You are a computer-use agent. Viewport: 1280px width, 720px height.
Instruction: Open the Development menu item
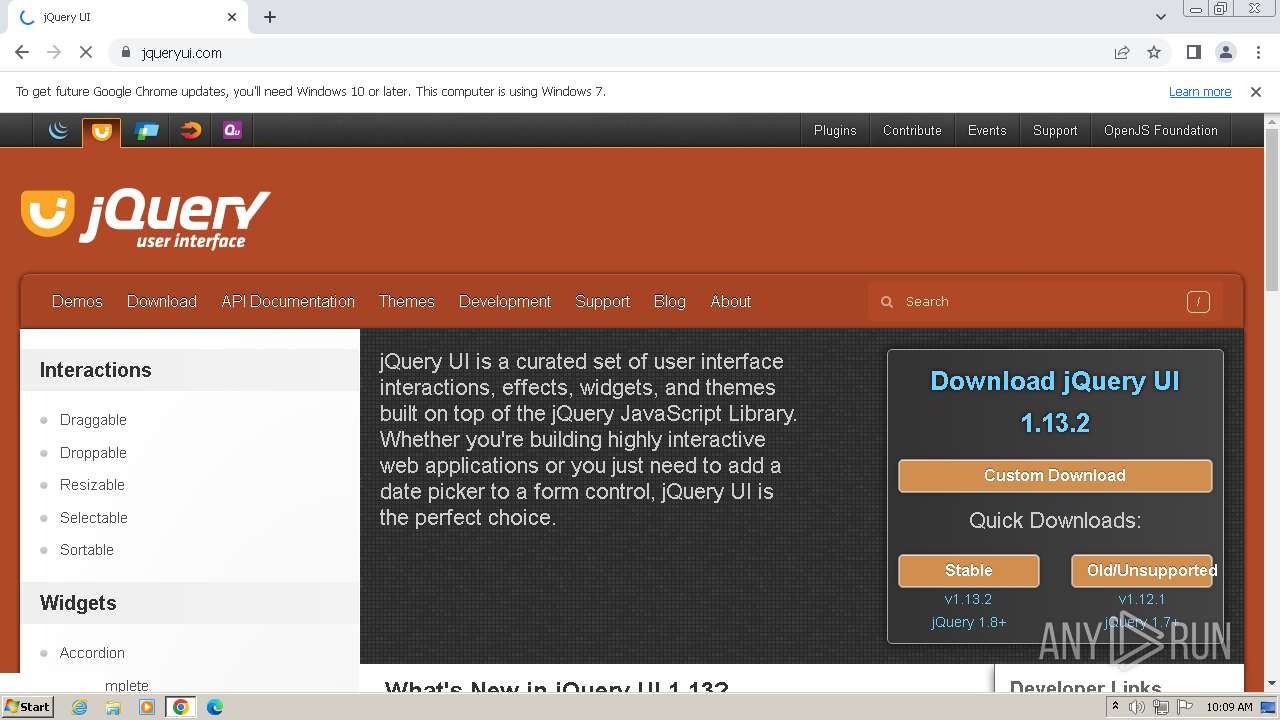pyautogui.click(x=505, y=301)
